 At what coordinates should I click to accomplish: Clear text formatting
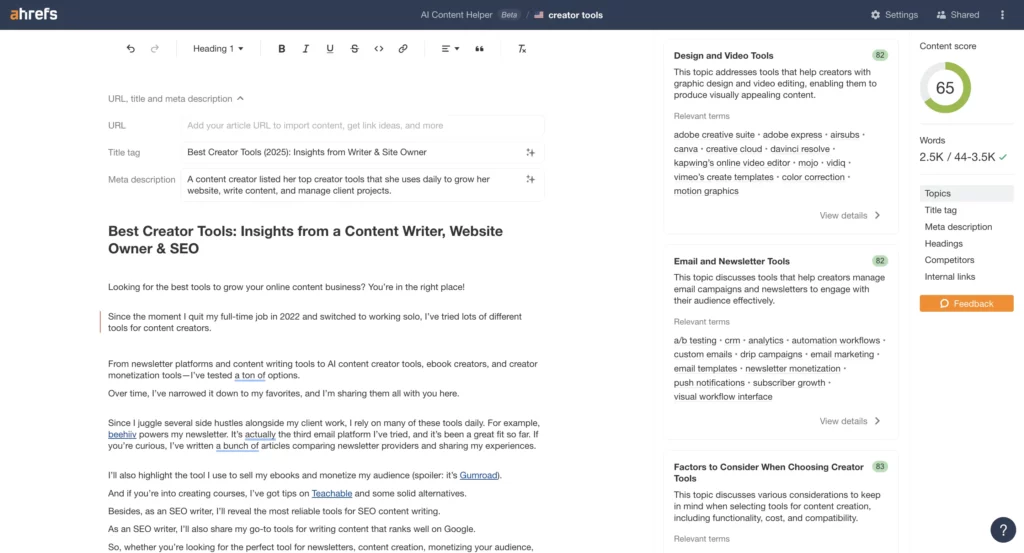click(x=522, y=48)
